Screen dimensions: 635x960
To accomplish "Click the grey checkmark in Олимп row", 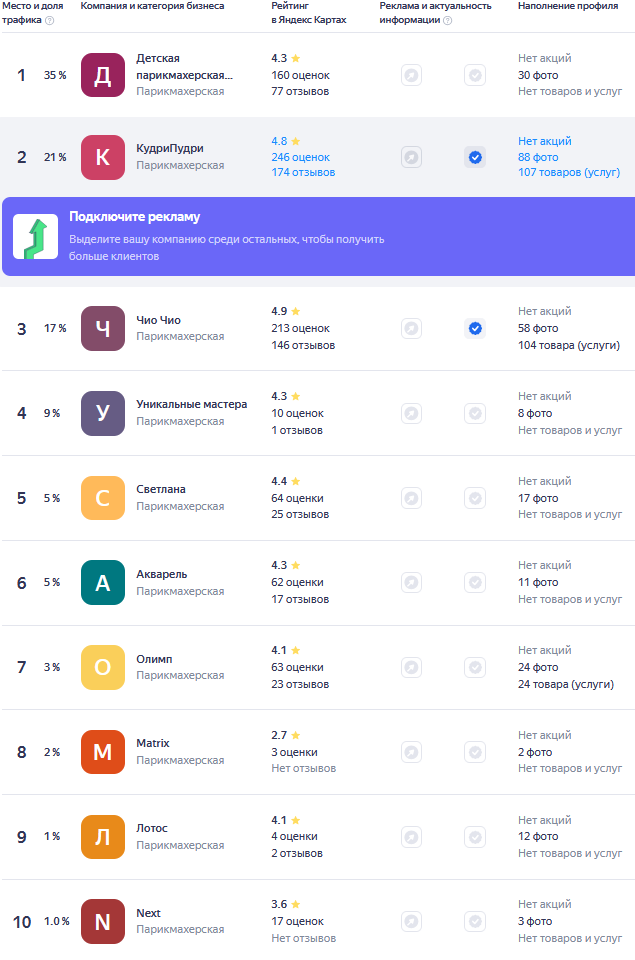I will point(475,667).
